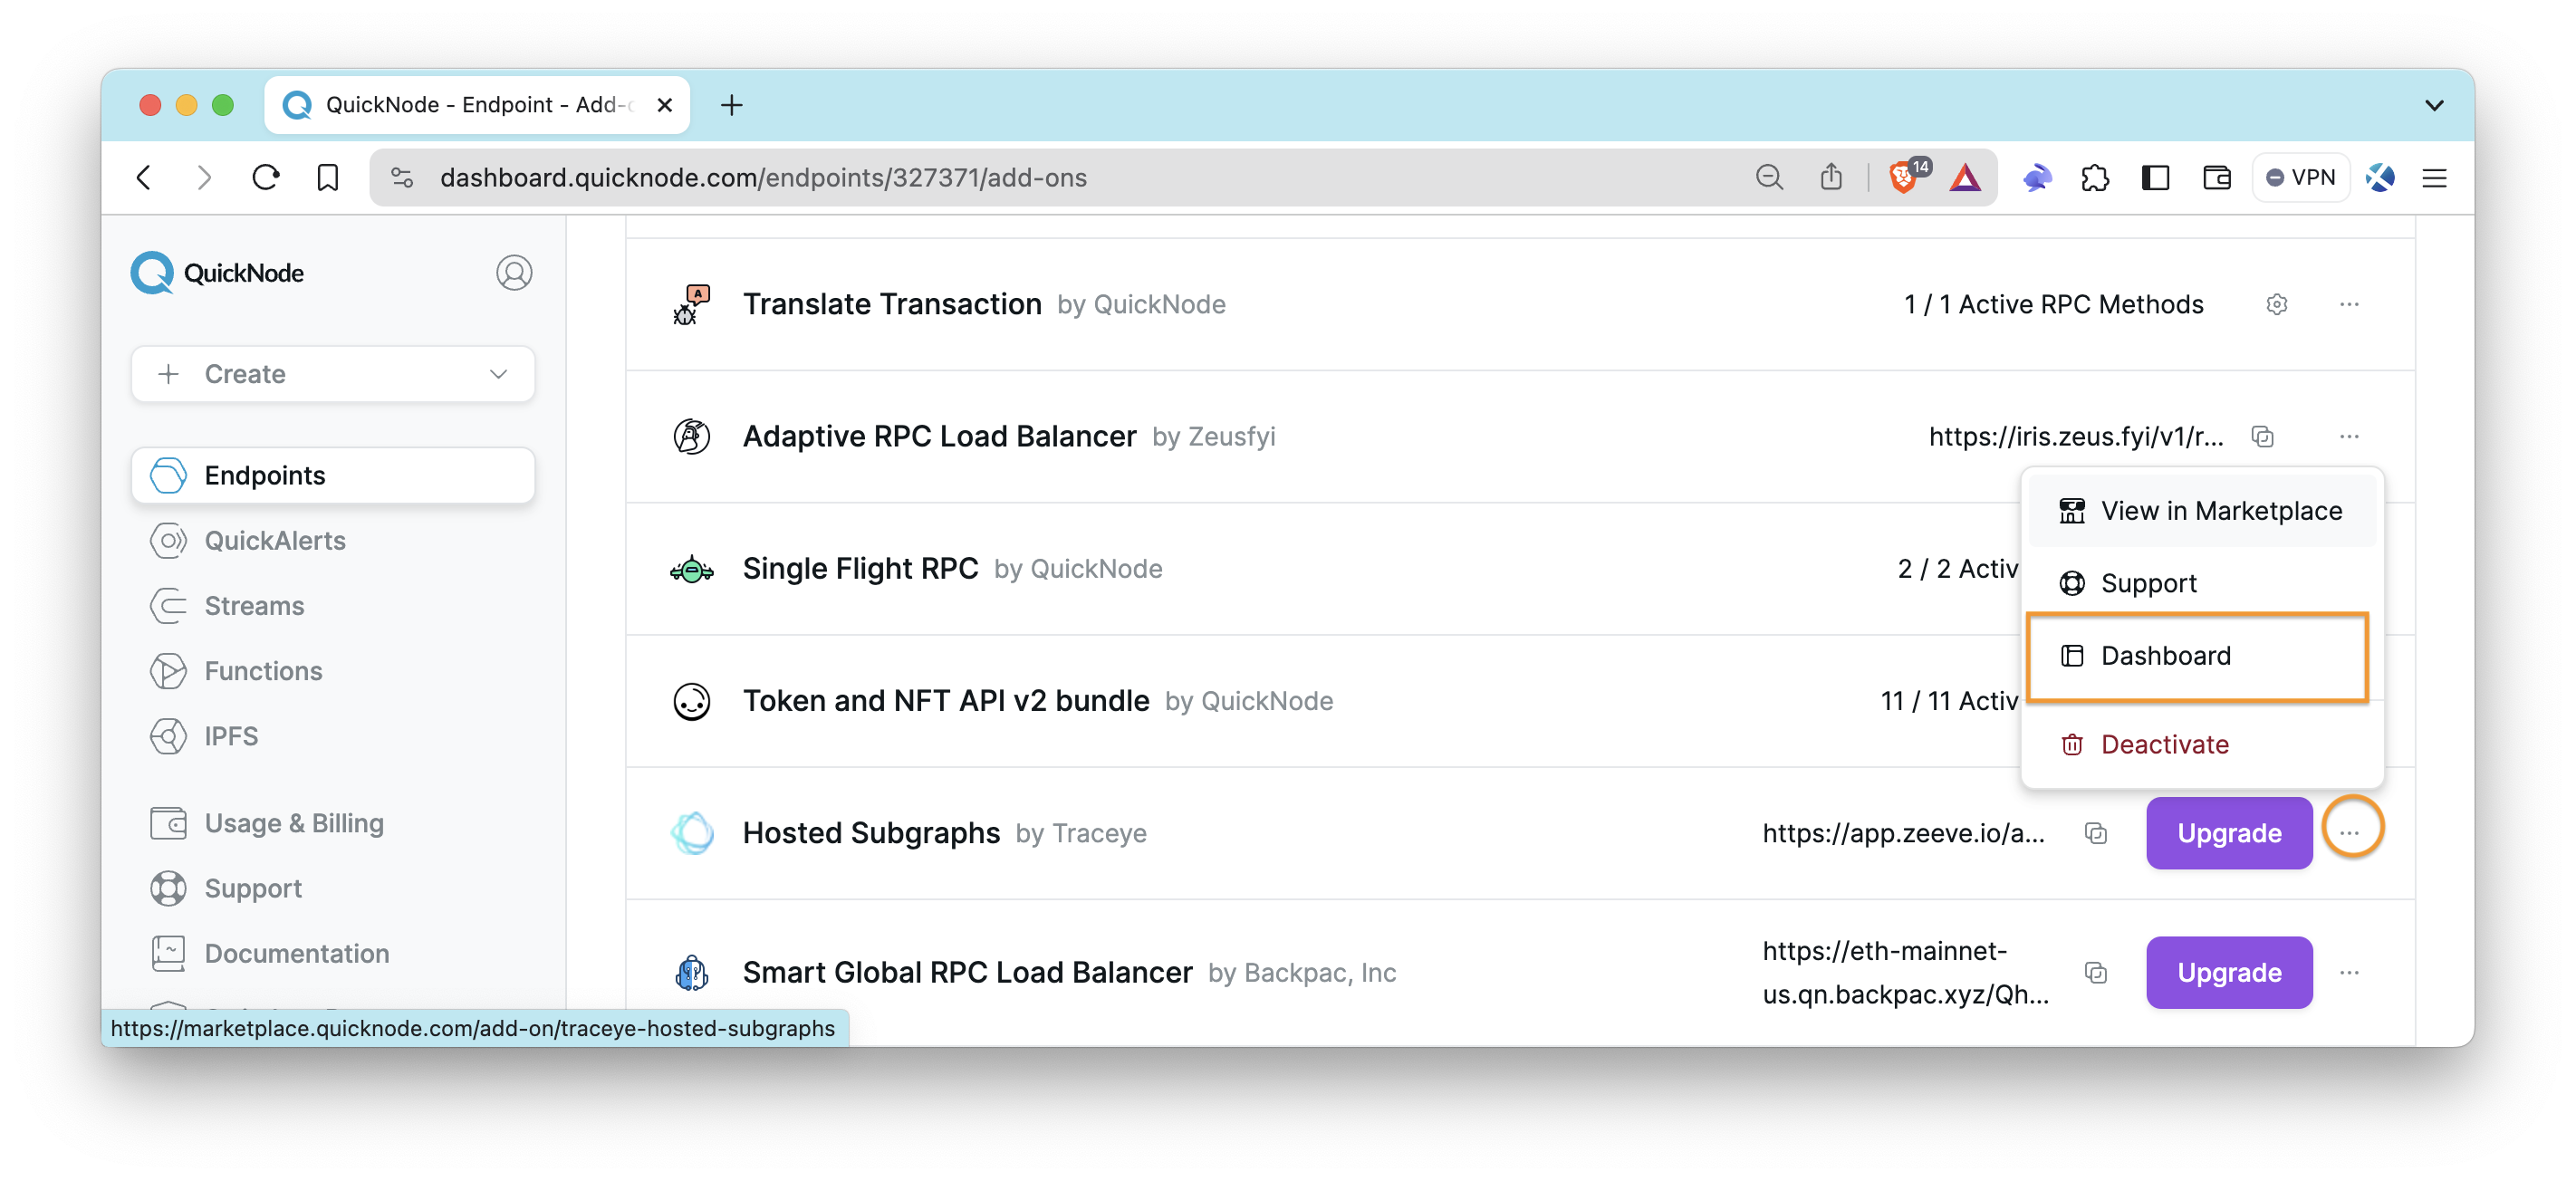Viewport: 2576px width, 1181px height.
Task: Go forward in browser history
Action: (x=204, y=177)
